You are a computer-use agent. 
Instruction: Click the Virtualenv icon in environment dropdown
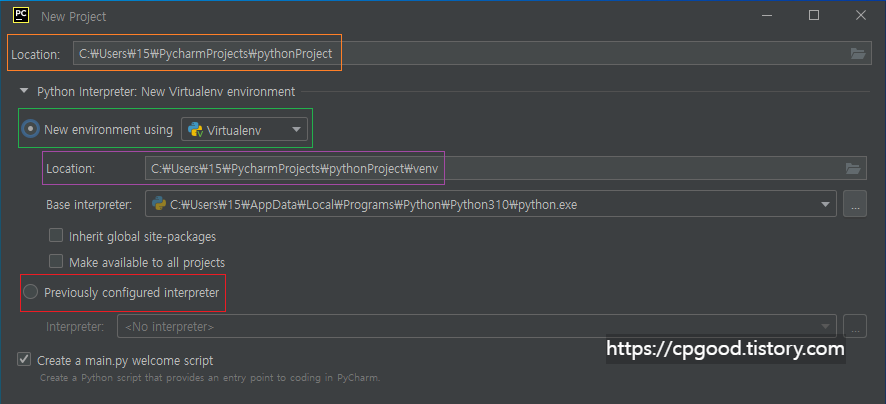coord(196,129)
